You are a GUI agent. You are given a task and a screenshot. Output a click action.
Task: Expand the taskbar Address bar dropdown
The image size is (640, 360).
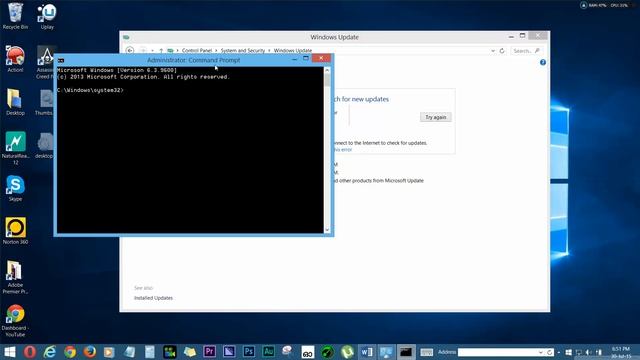(x=541, y=352)
